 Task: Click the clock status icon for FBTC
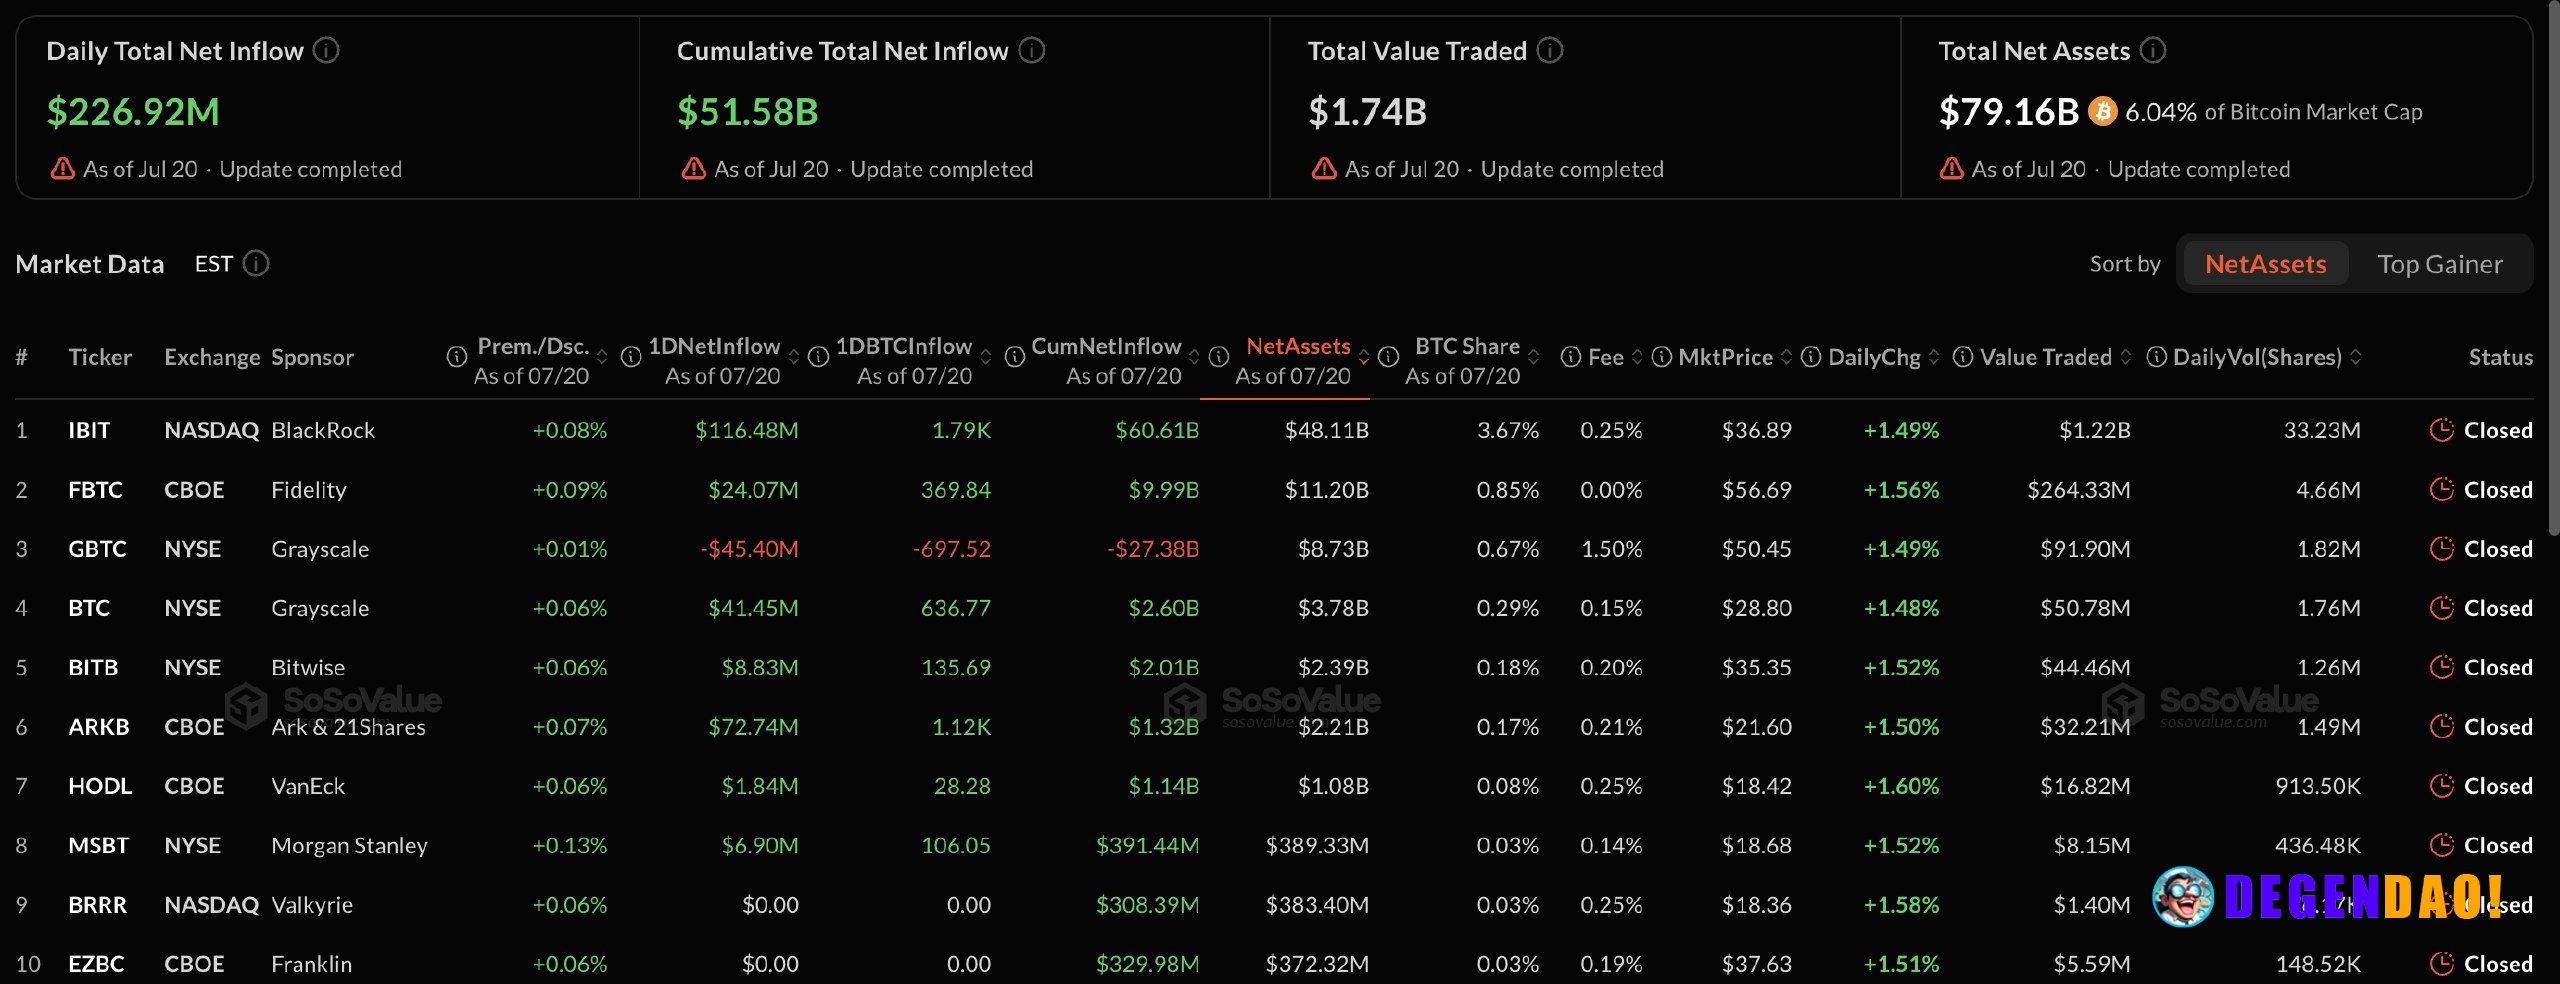click(x=2442, y=490)
